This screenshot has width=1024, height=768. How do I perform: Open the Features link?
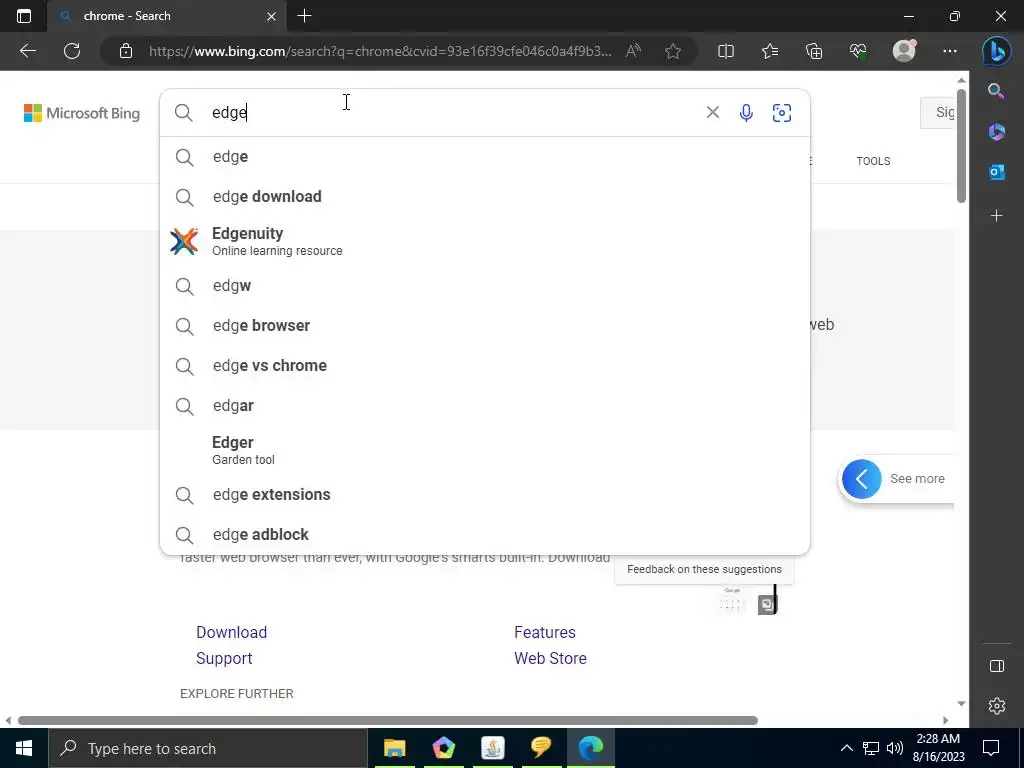click(x=545, y=632)
